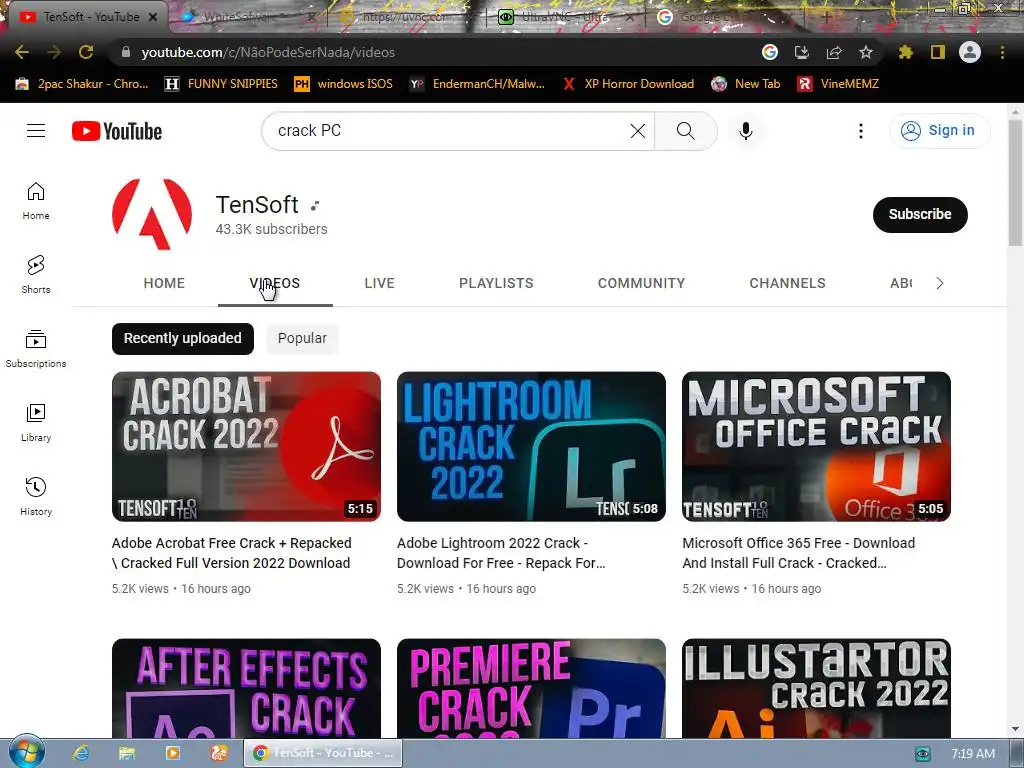Open the COMMUNITY tab
Screen dimensions: 1024x768
(641, 283)
